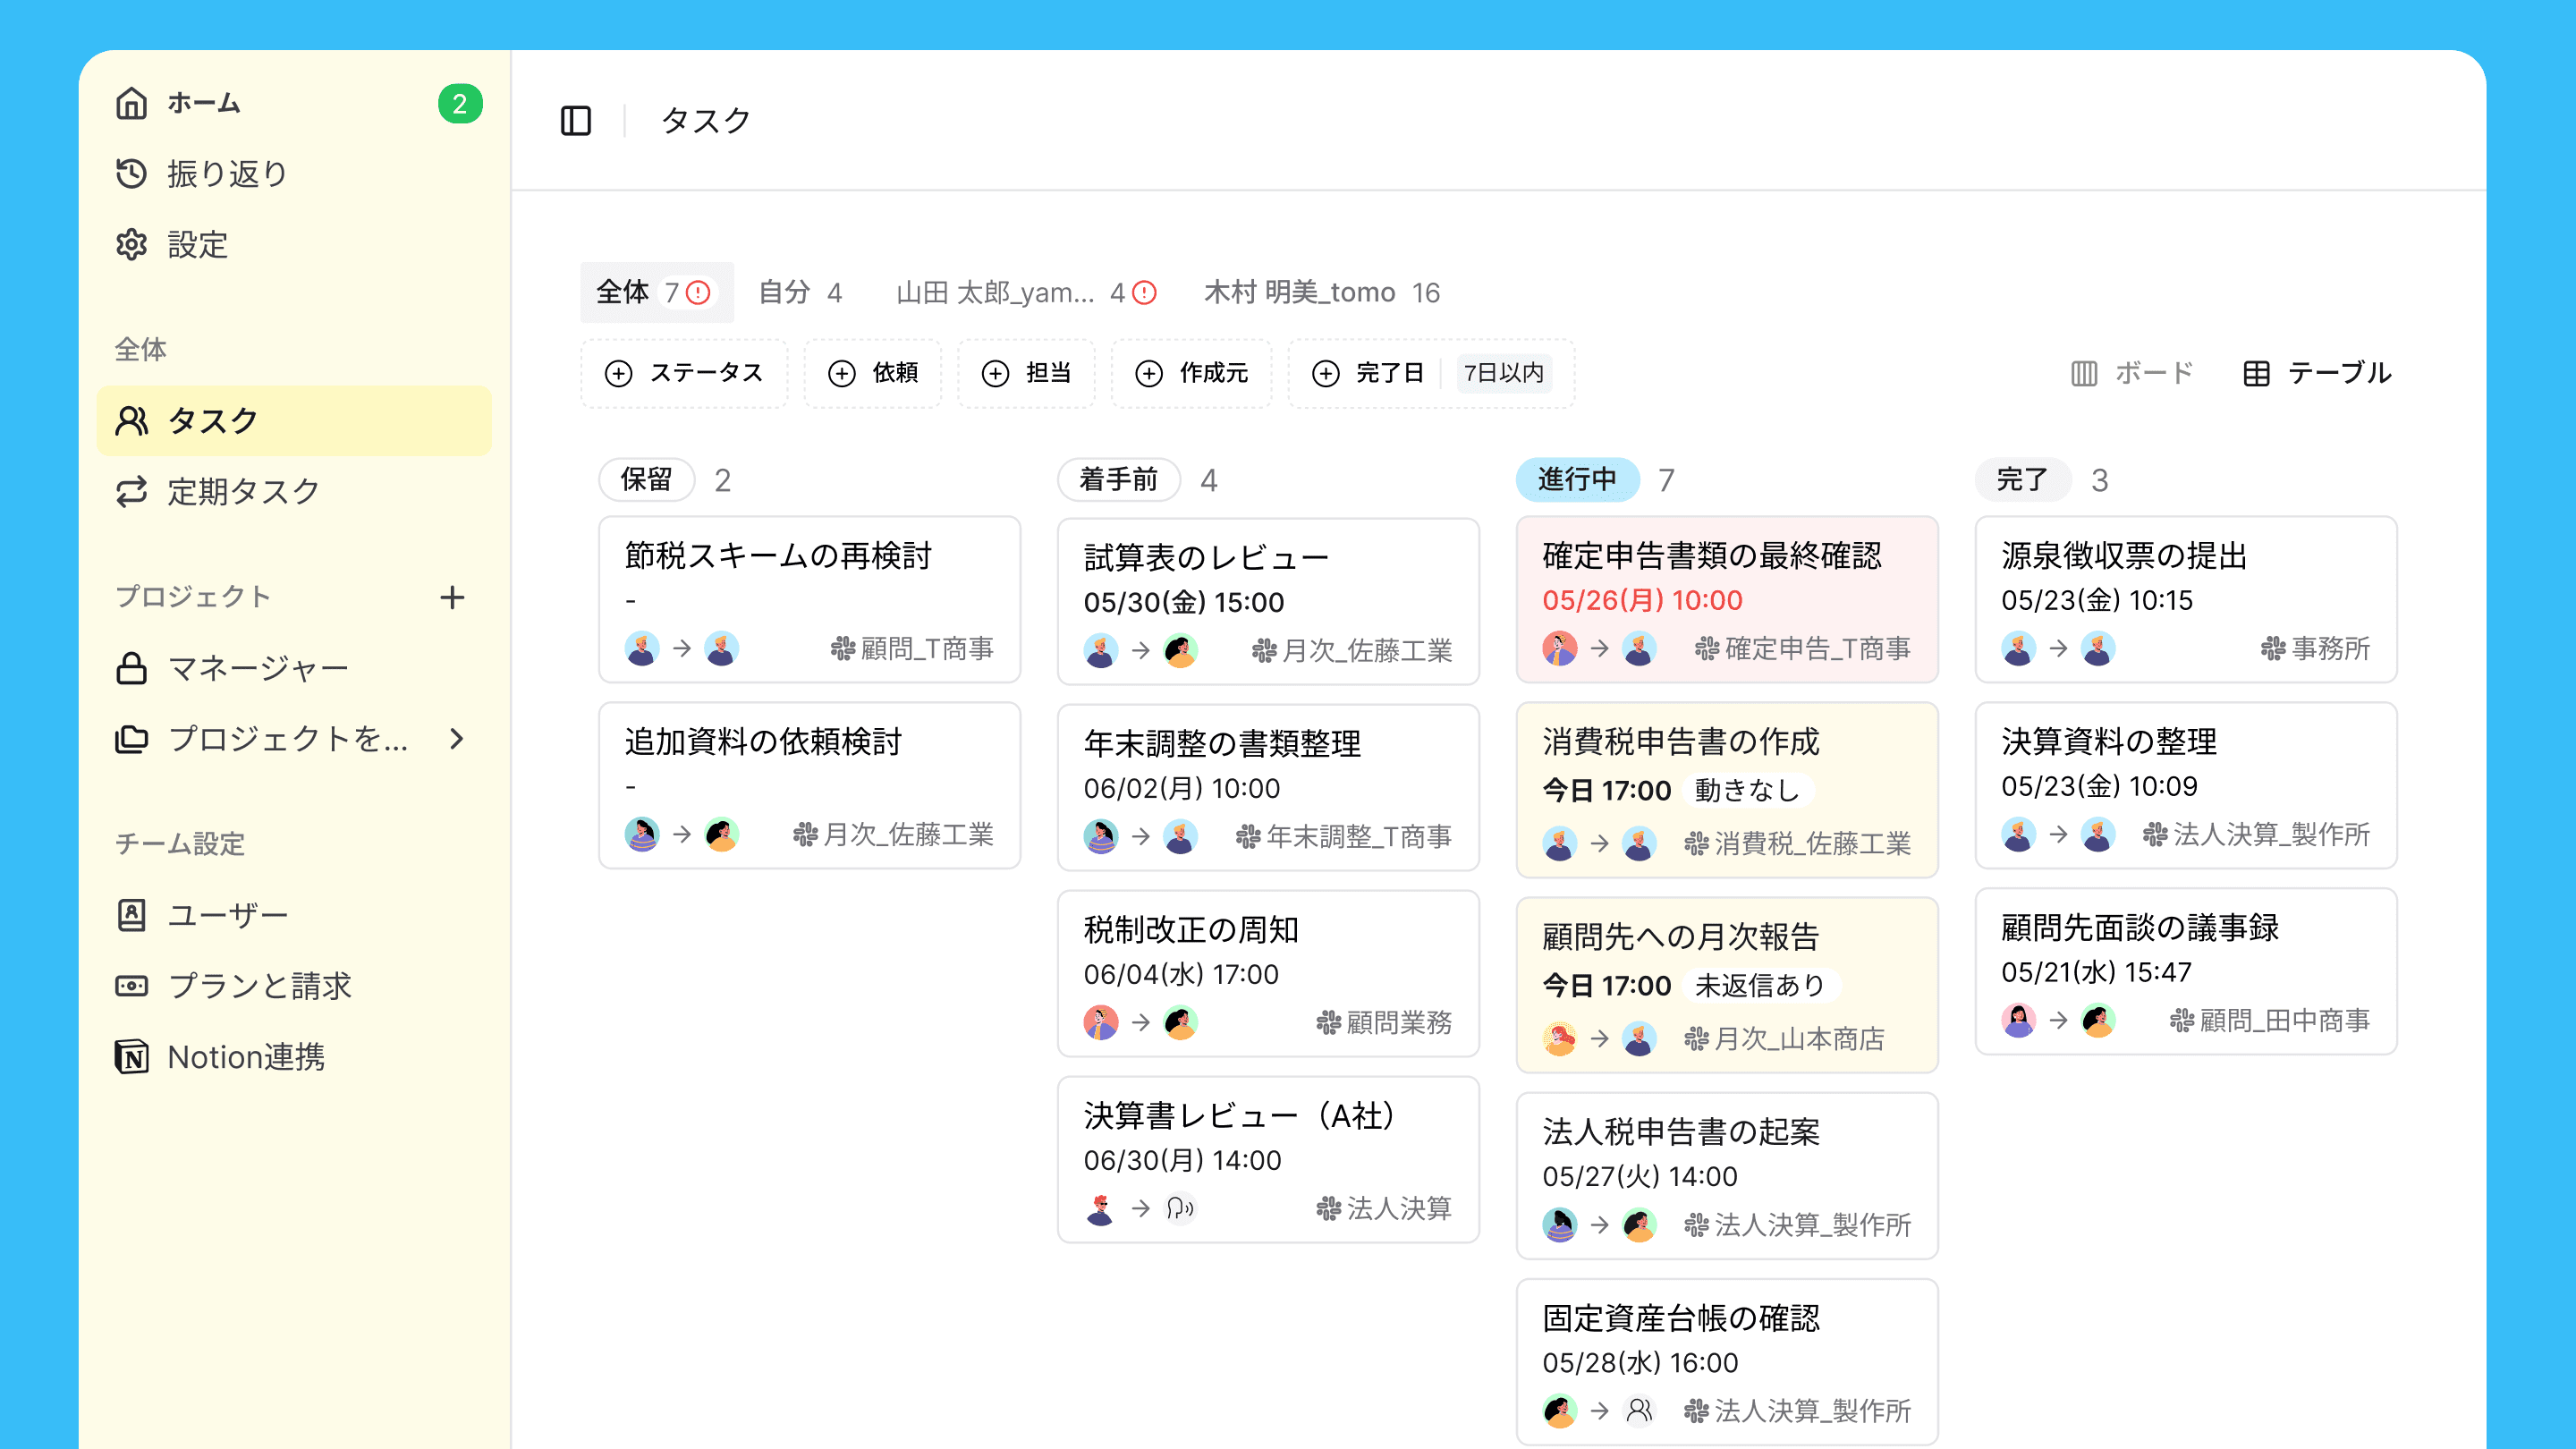2576x1449 pixels.
Task: Open the ステータス filter dropdown
Action: point(684,373)
